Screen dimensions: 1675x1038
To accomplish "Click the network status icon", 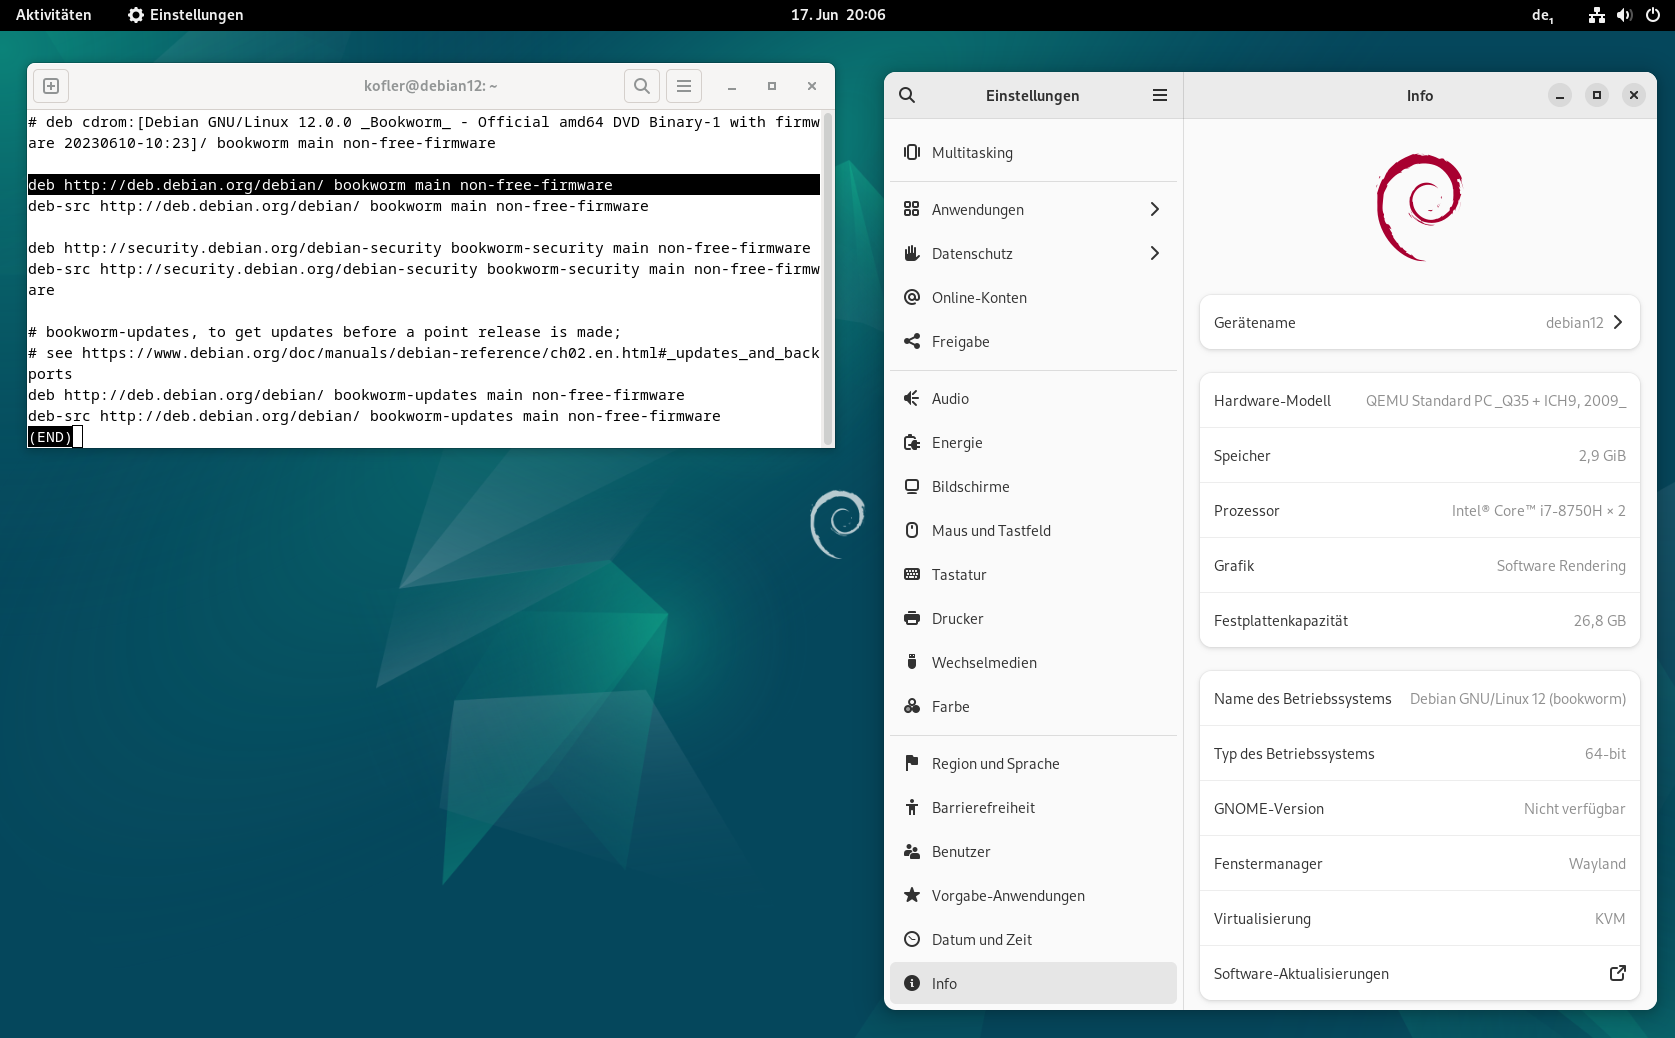I will pyautogui.click(x=1595, y=15).
